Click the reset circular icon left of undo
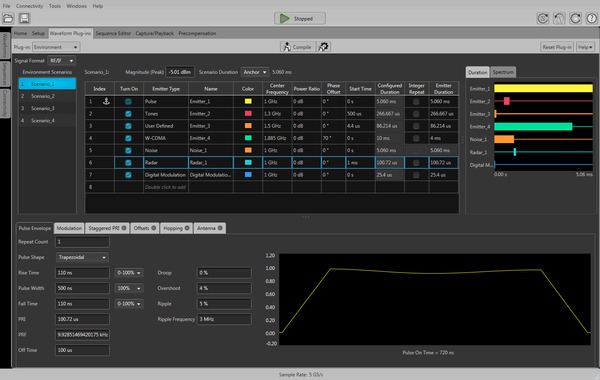 (543, 18)
